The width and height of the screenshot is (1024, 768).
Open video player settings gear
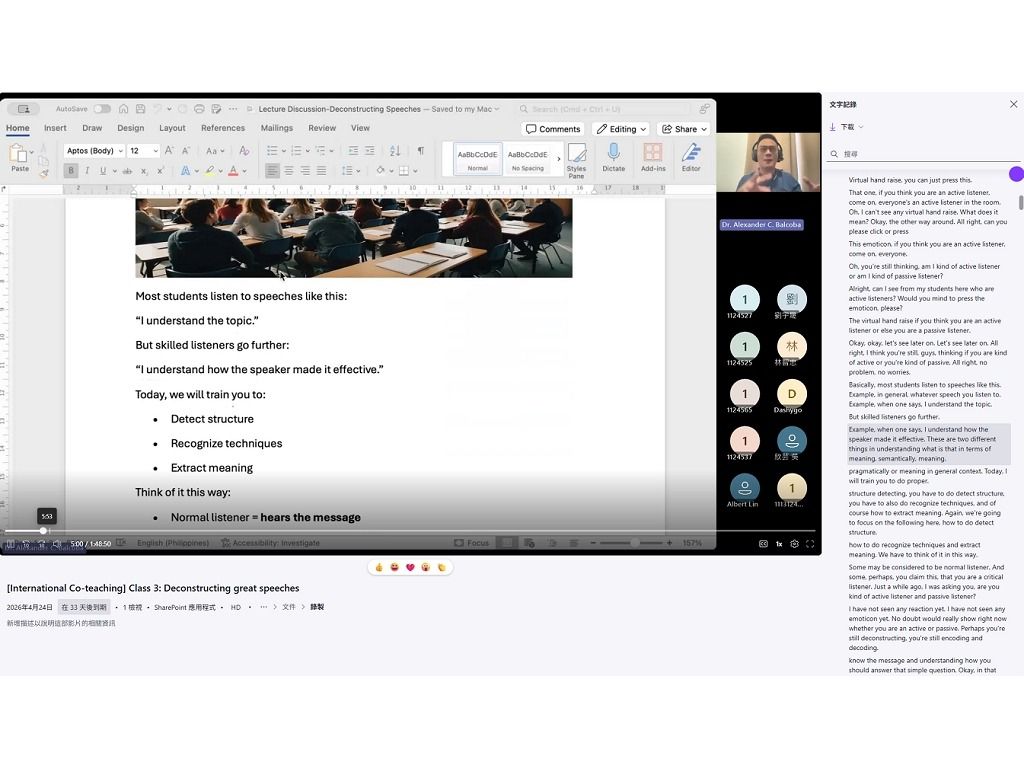pos(794,543)
